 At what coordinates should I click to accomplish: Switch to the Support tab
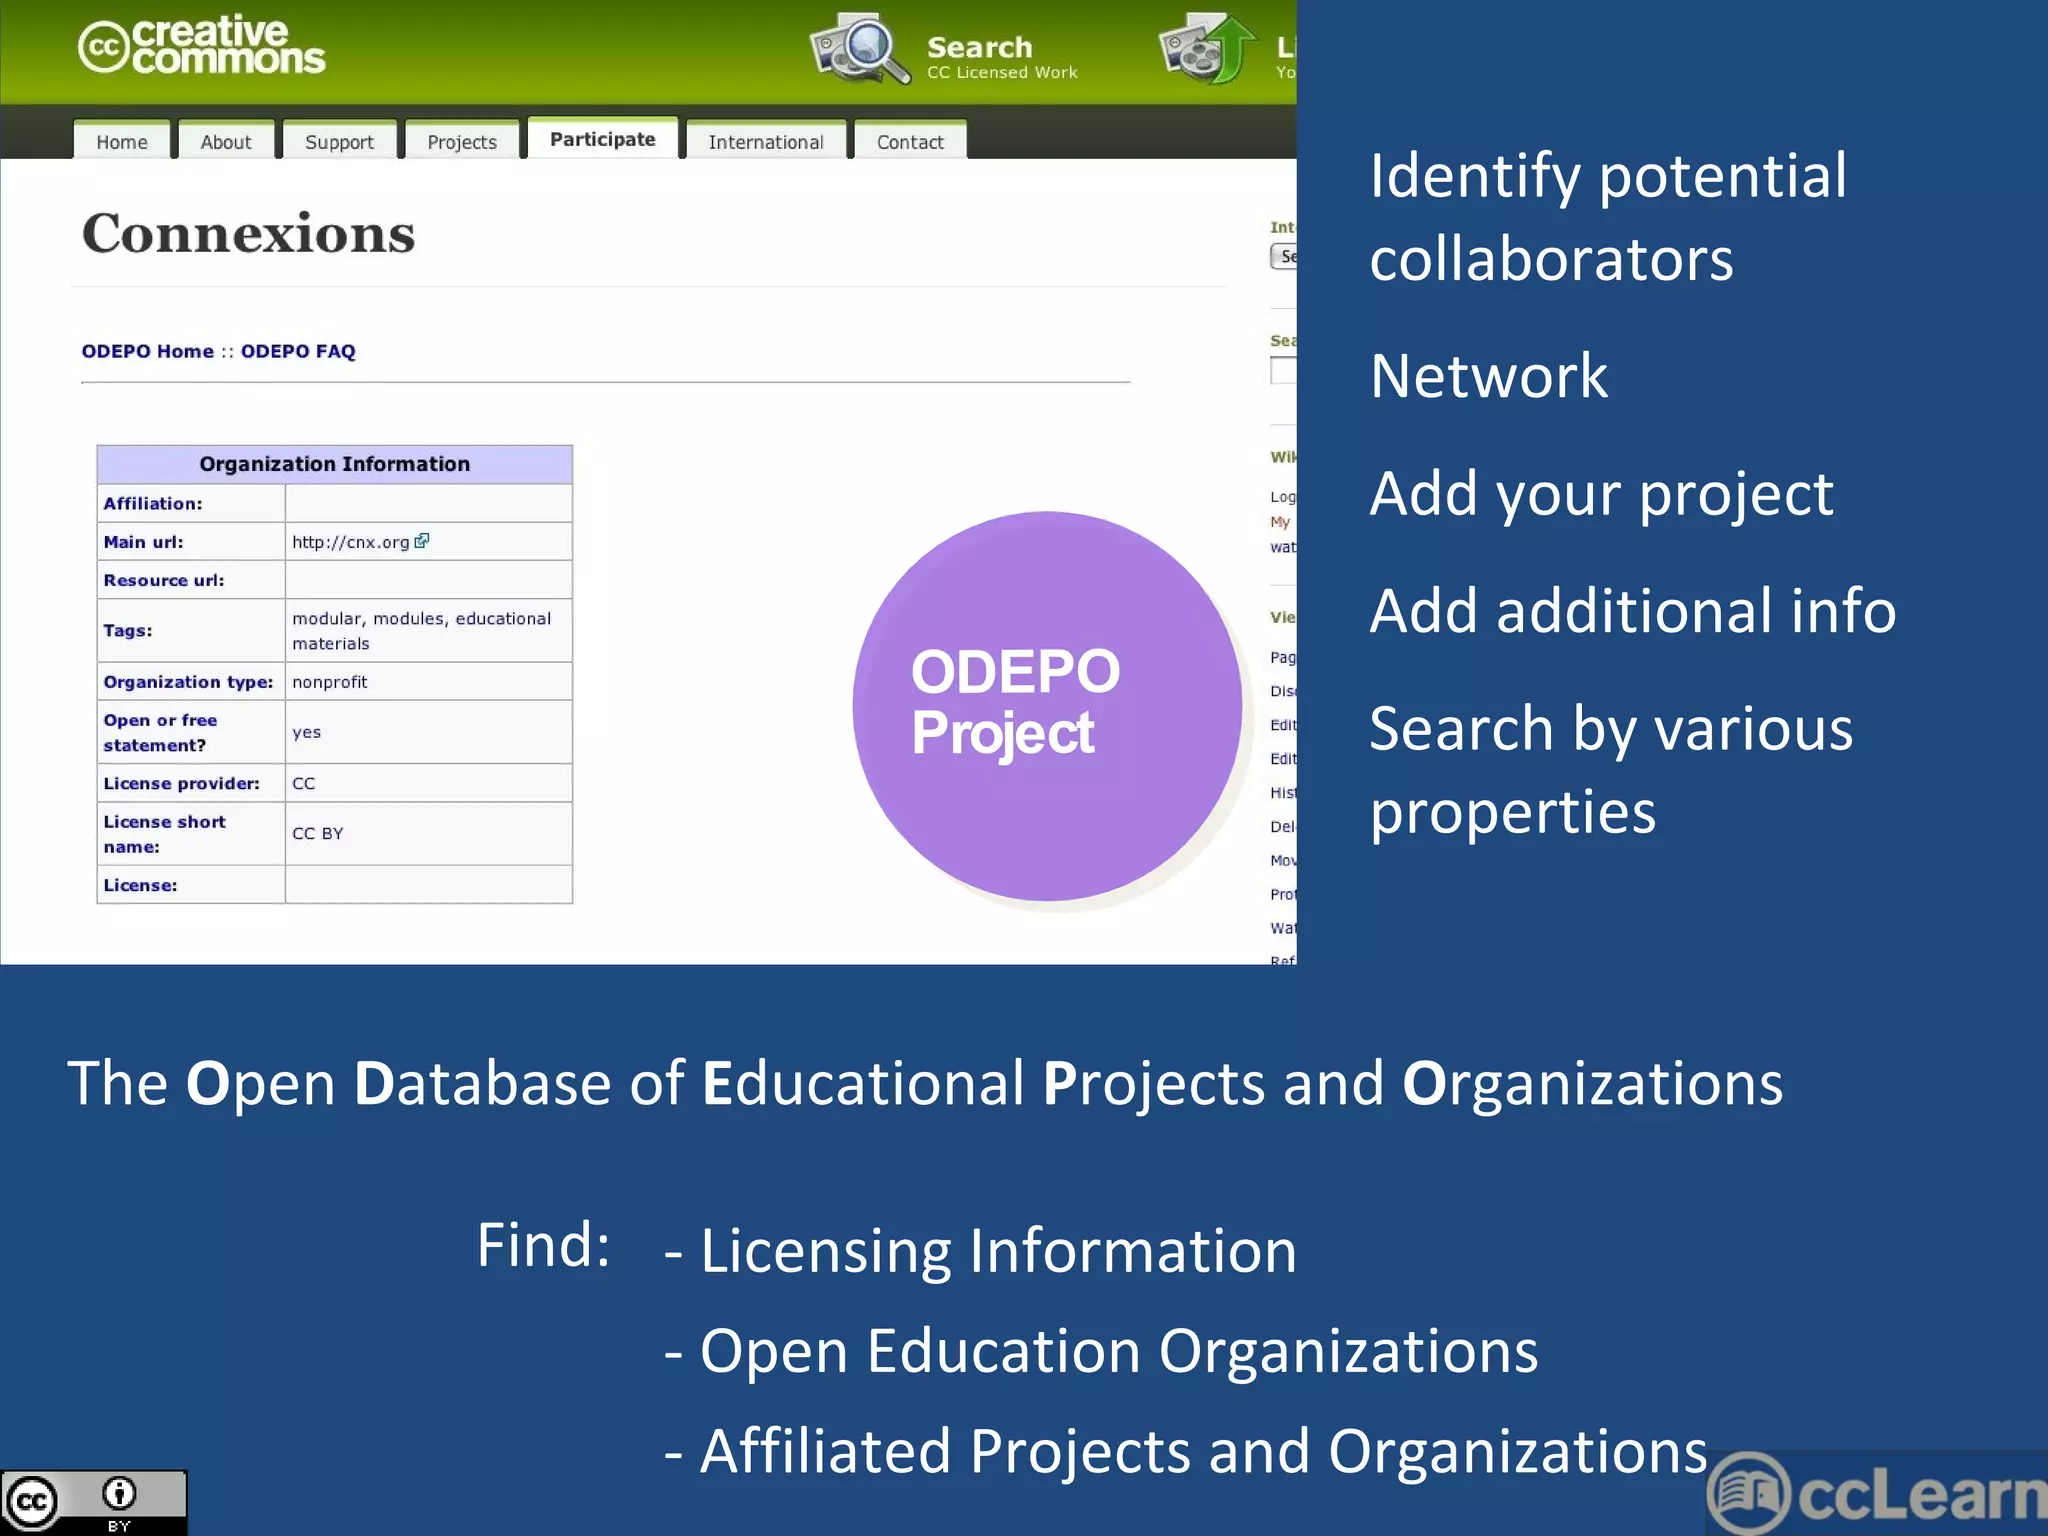pos(339,142)
